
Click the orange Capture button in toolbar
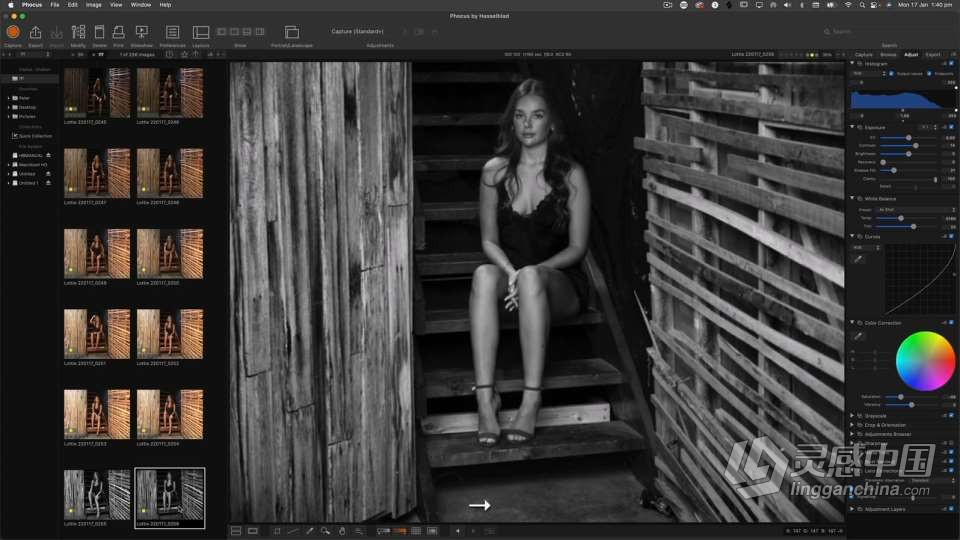point(13,33)
